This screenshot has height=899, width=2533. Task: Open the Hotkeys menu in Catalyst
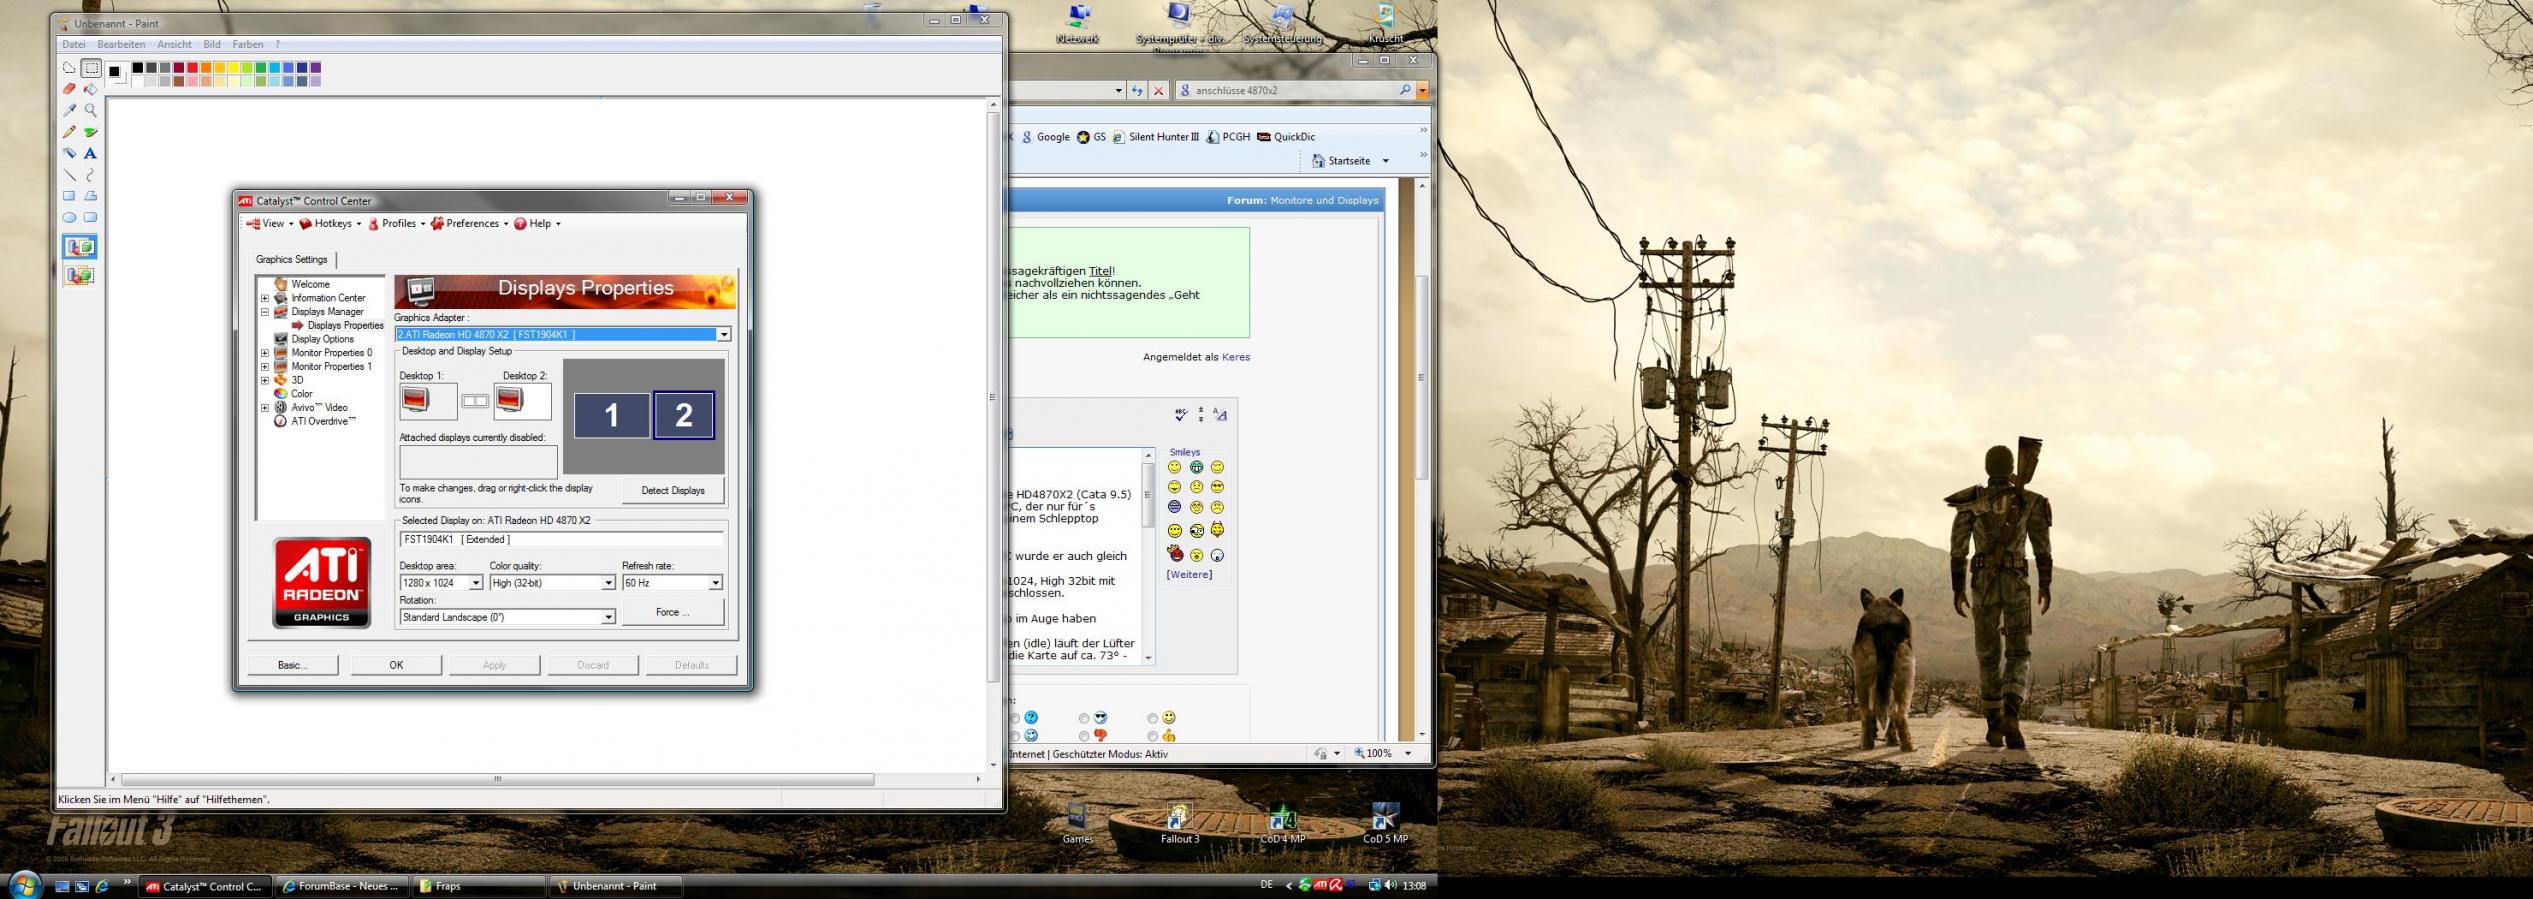[331, 224]
